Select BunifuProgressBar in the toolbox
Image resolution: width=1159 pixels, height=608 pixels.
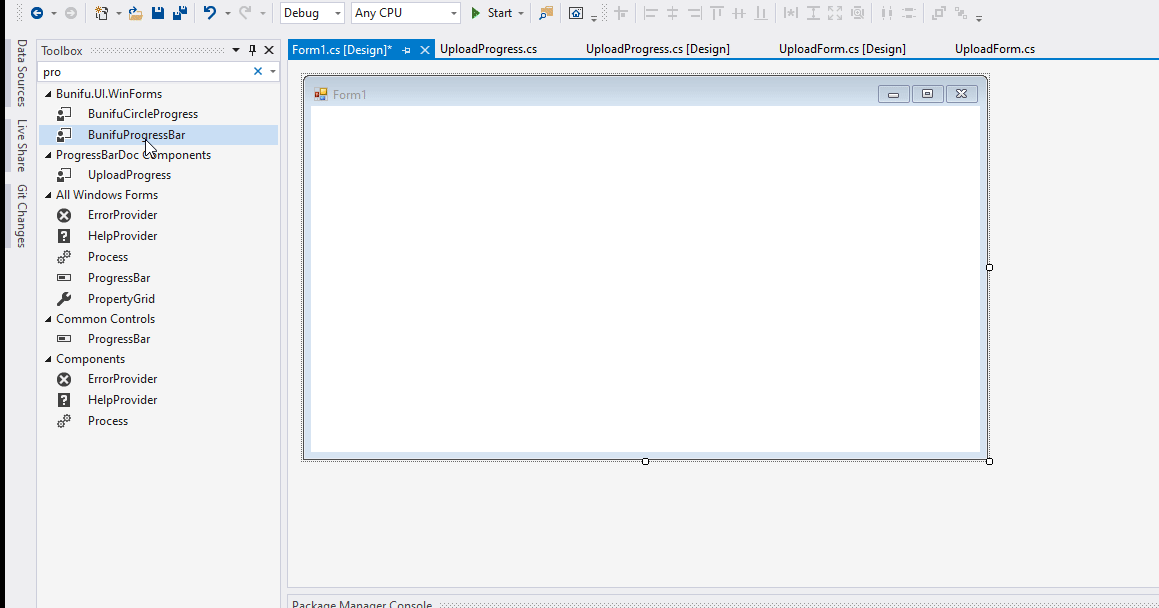click(158, 134)
